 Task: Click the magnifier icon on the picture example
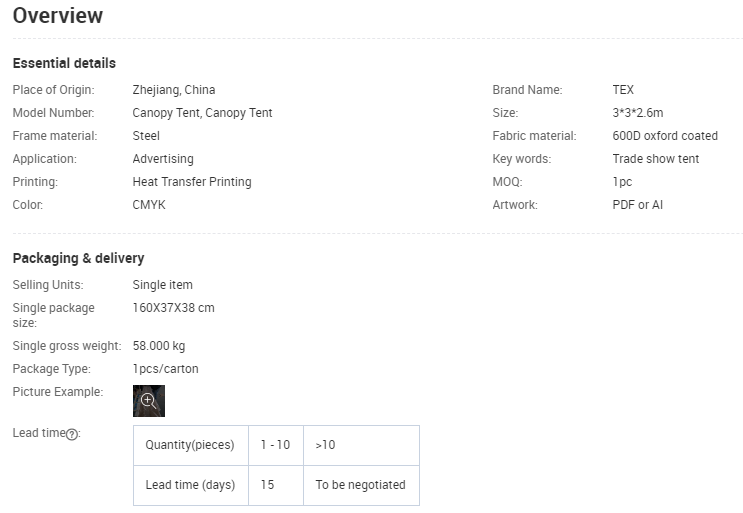[x=148, y=400]
